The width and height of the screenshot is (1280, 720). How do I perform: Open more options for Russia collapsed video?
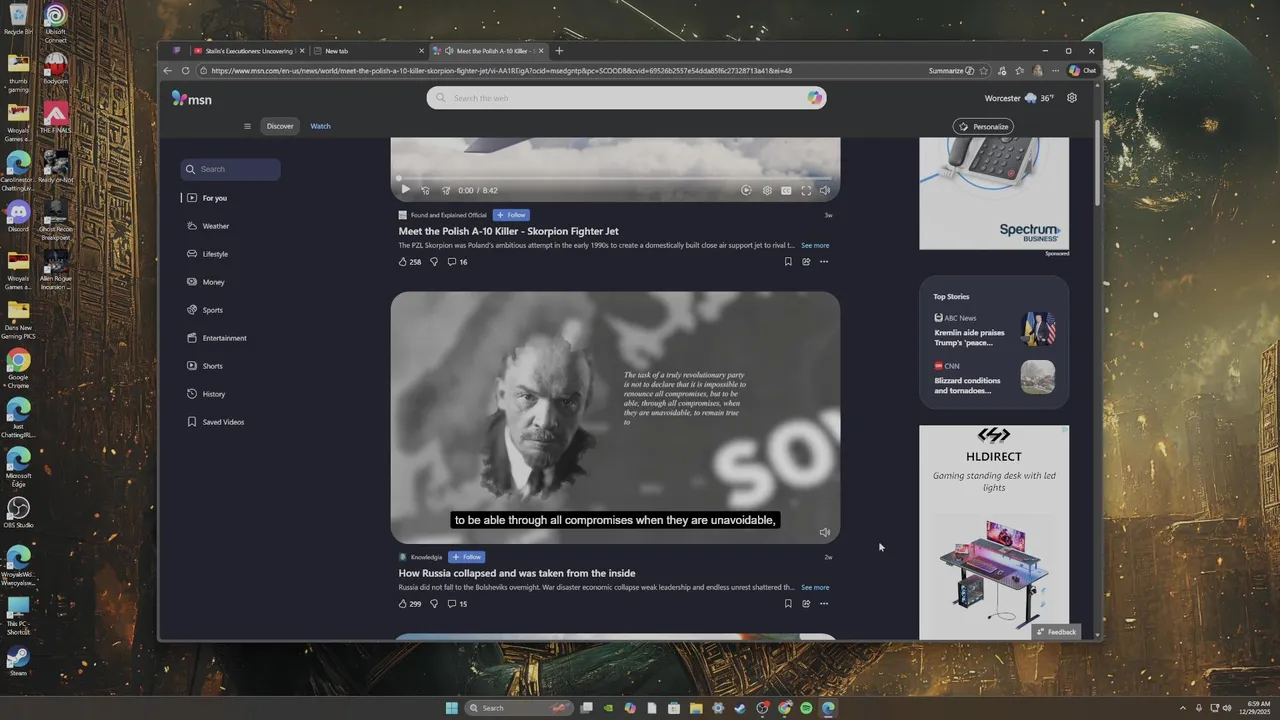pyautogui.click(x=824, y=604)
